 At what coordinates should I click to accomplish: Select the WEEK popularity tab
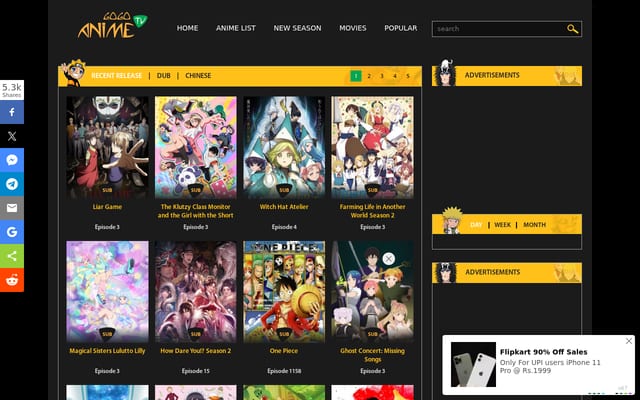502,225
